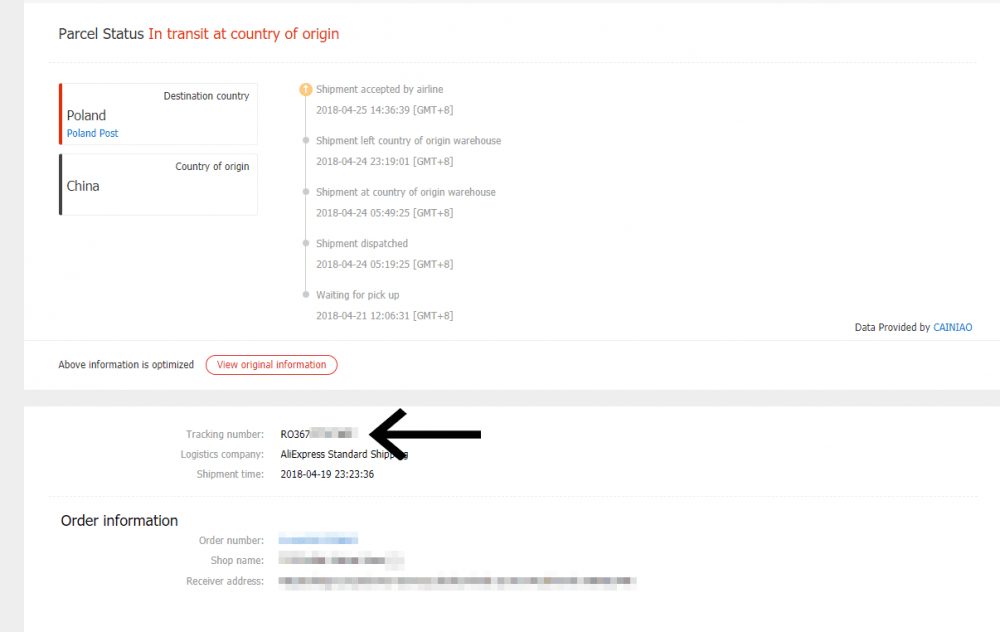
Task: Click the blurred receiver address value
Action: [x=457, y=581]
